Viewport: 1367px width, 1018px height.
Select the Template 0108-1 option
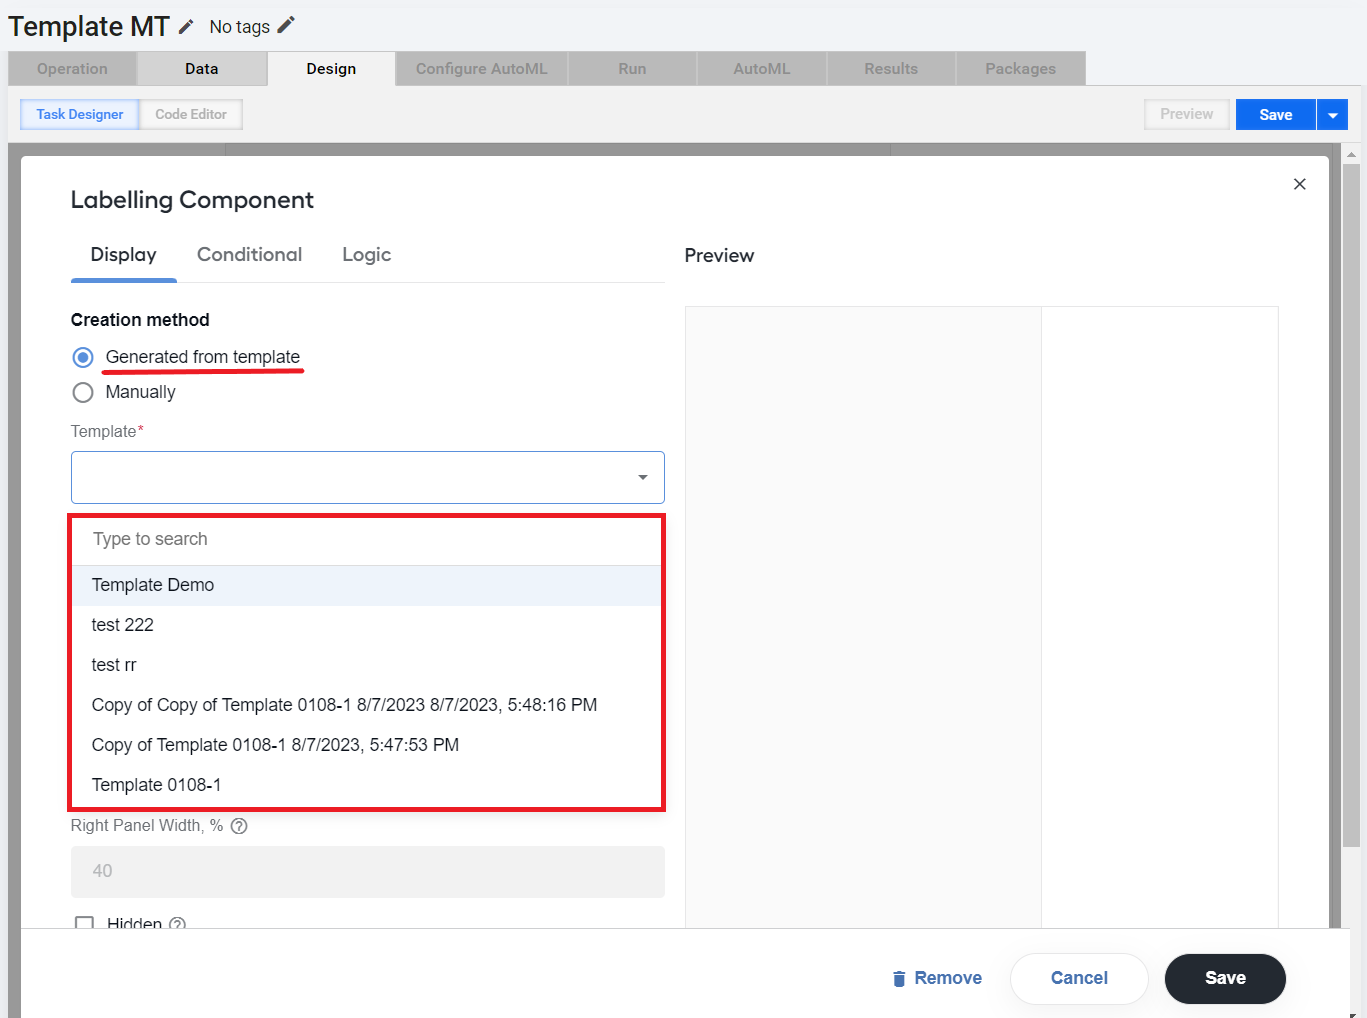pyautogui.click(x=367, y=785)
